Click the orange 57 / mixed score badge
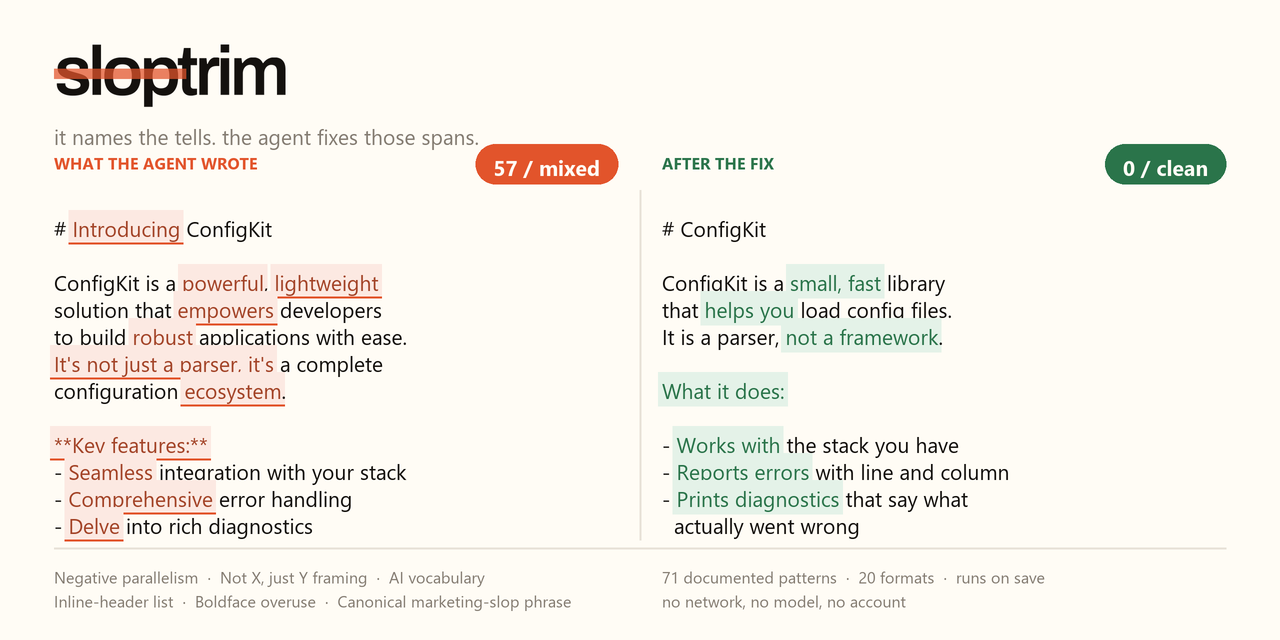1280x640 pixels. (547, 166)
